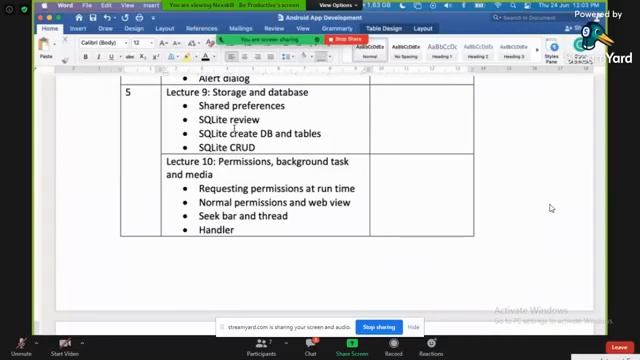Switch to the Insert ribbon tab
The width and height of the screenshot is (640, 360).
(x=78, y=29)
